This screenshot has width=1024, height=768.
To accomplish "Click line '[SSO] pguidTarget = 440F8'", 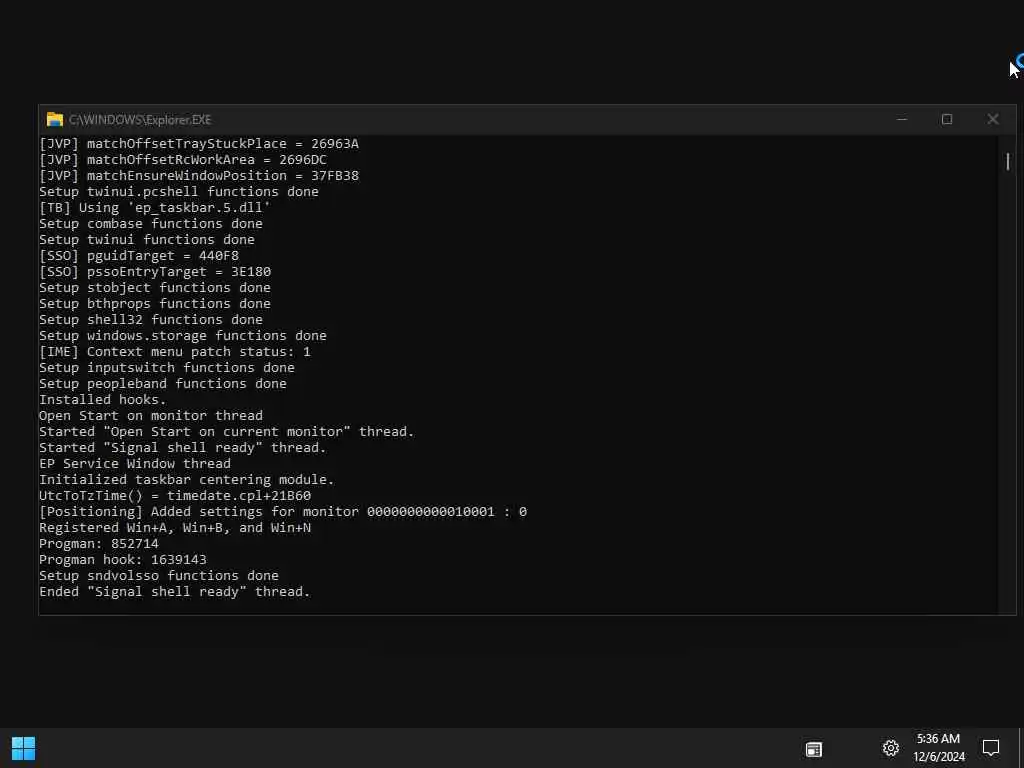I will 139,255.
